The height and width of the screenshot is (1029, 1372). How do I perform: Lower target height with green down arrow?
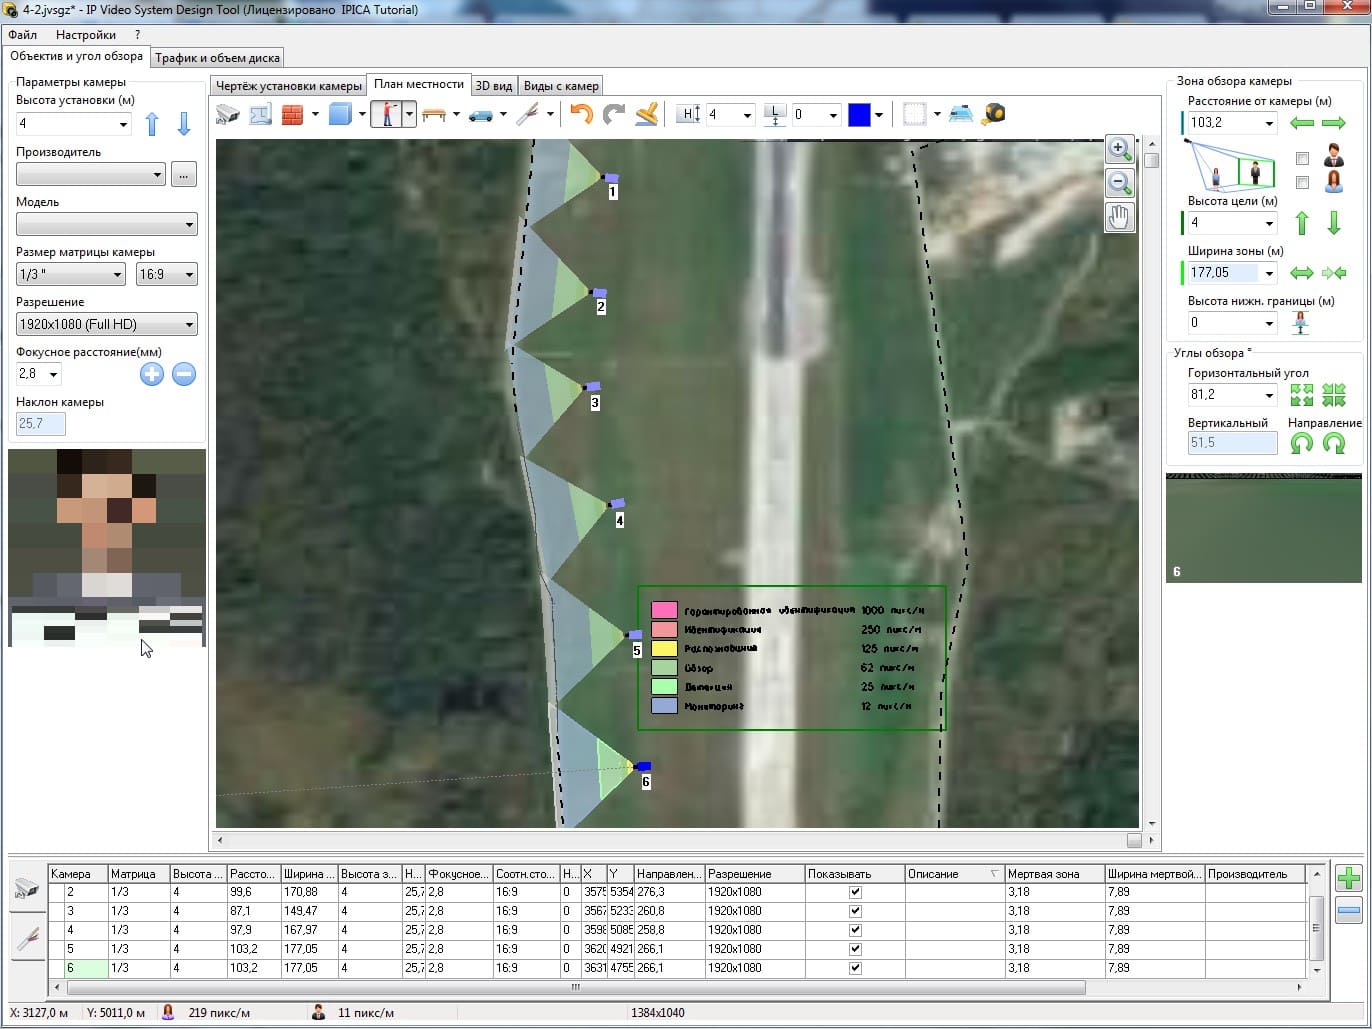click(1334, 223)
